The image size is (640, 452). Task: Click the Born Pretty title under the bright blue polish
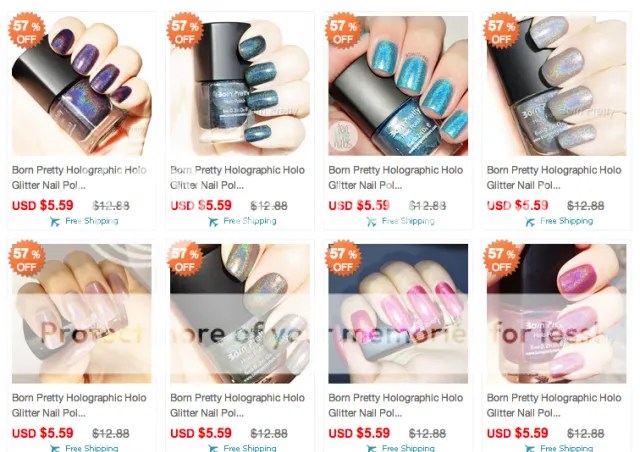point(396,177)
